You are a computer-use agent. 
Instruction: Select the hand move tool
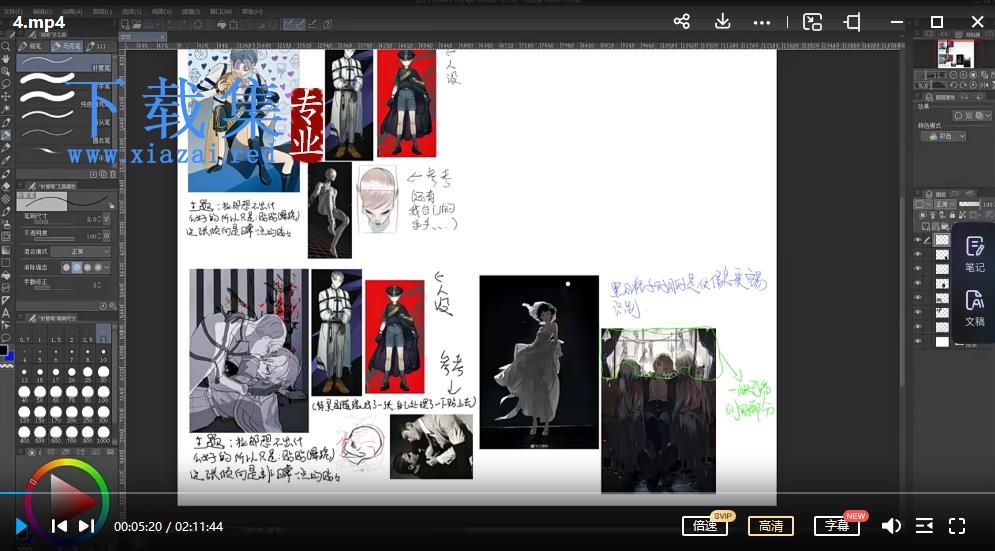pos(6,58)
